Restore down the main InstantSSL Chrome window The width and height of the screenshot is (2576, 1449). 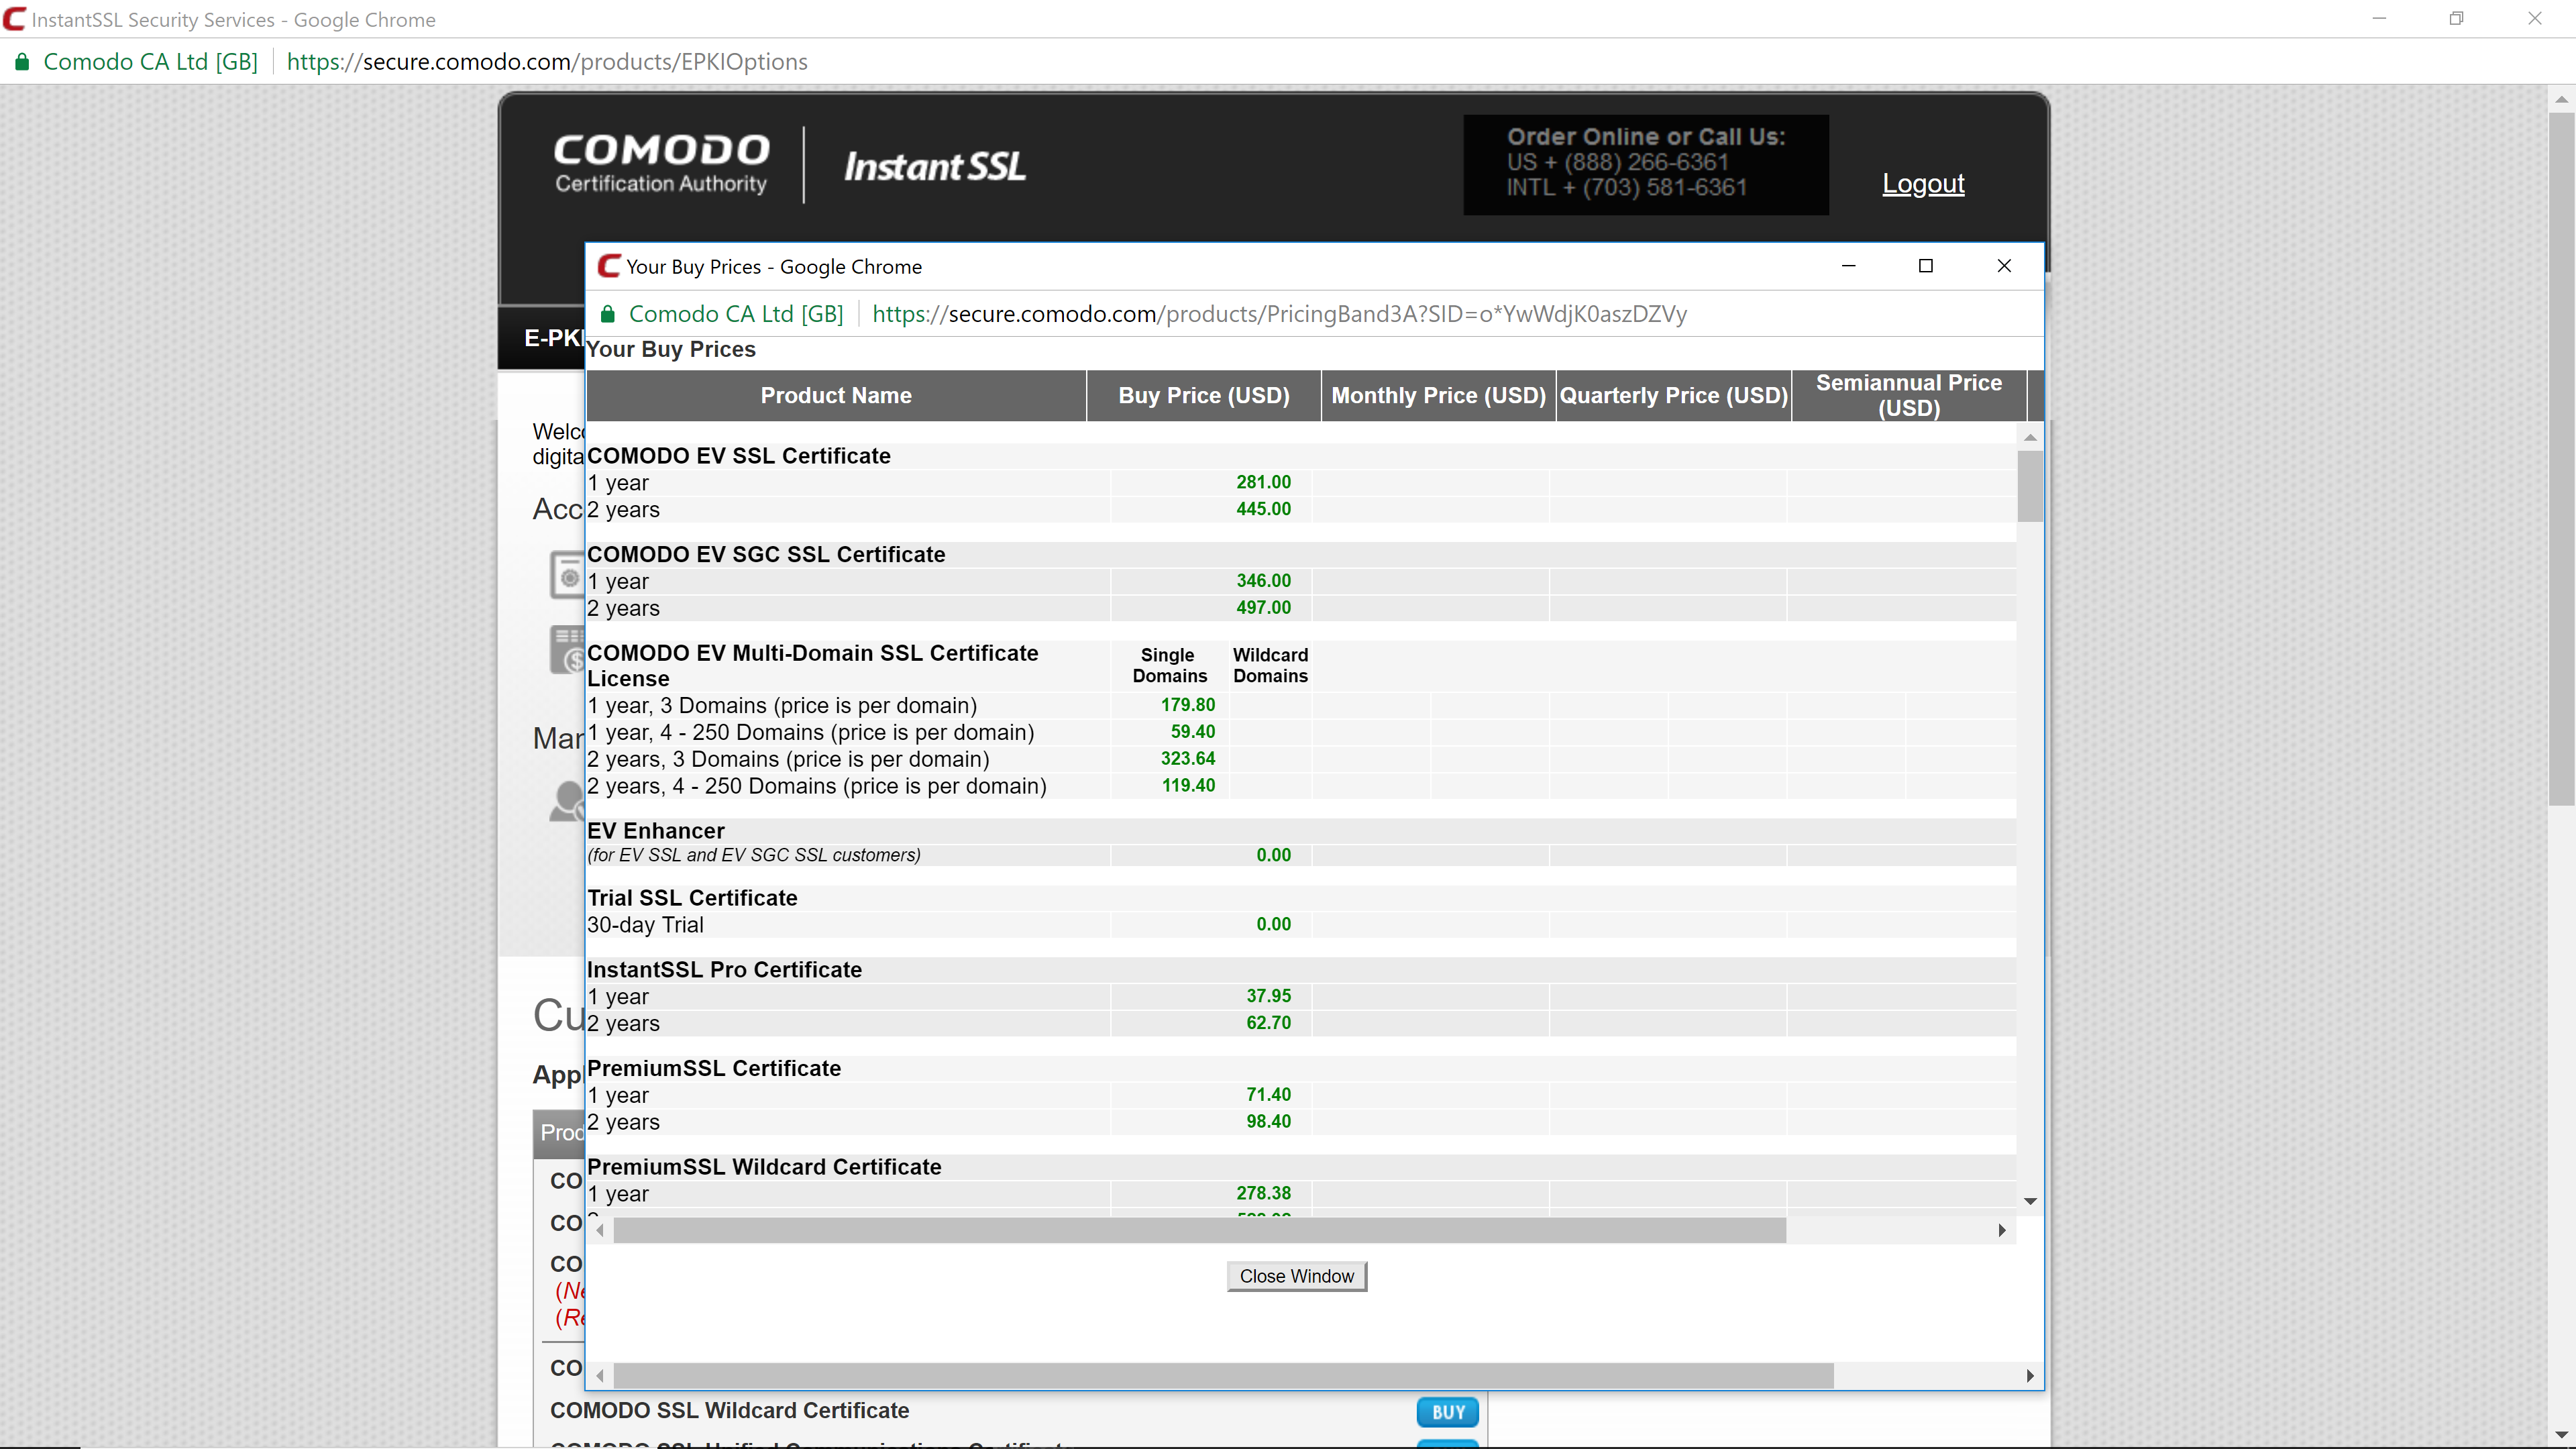click(x=2456, y=19)
